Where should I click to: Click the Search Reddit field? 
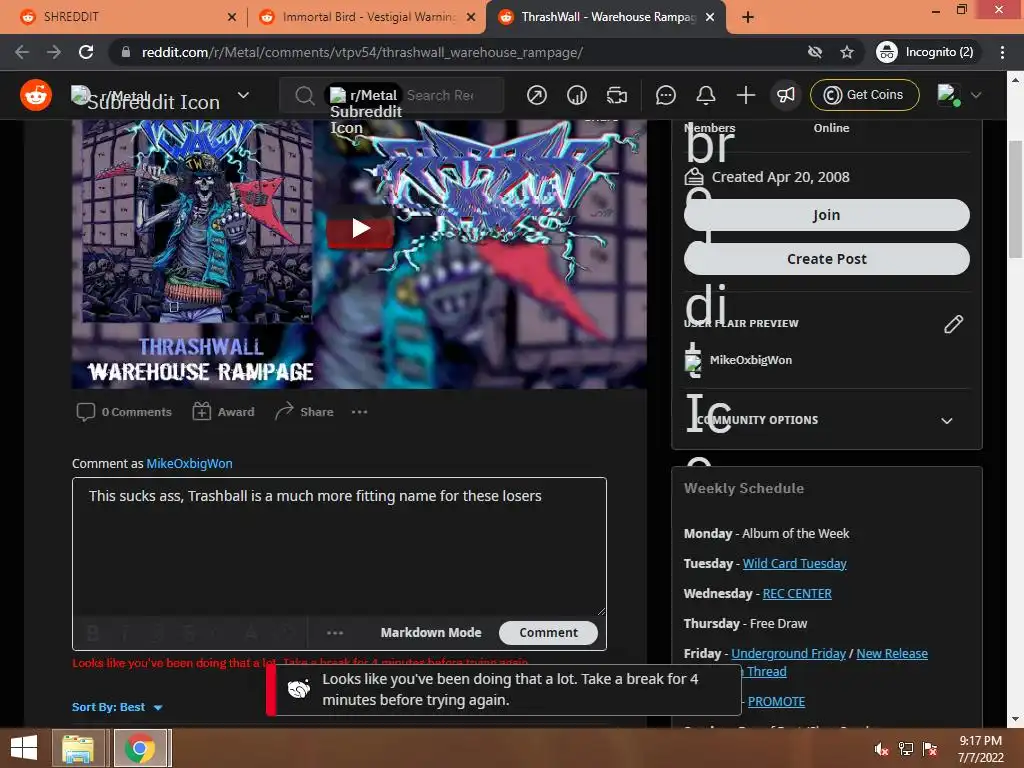441,95
